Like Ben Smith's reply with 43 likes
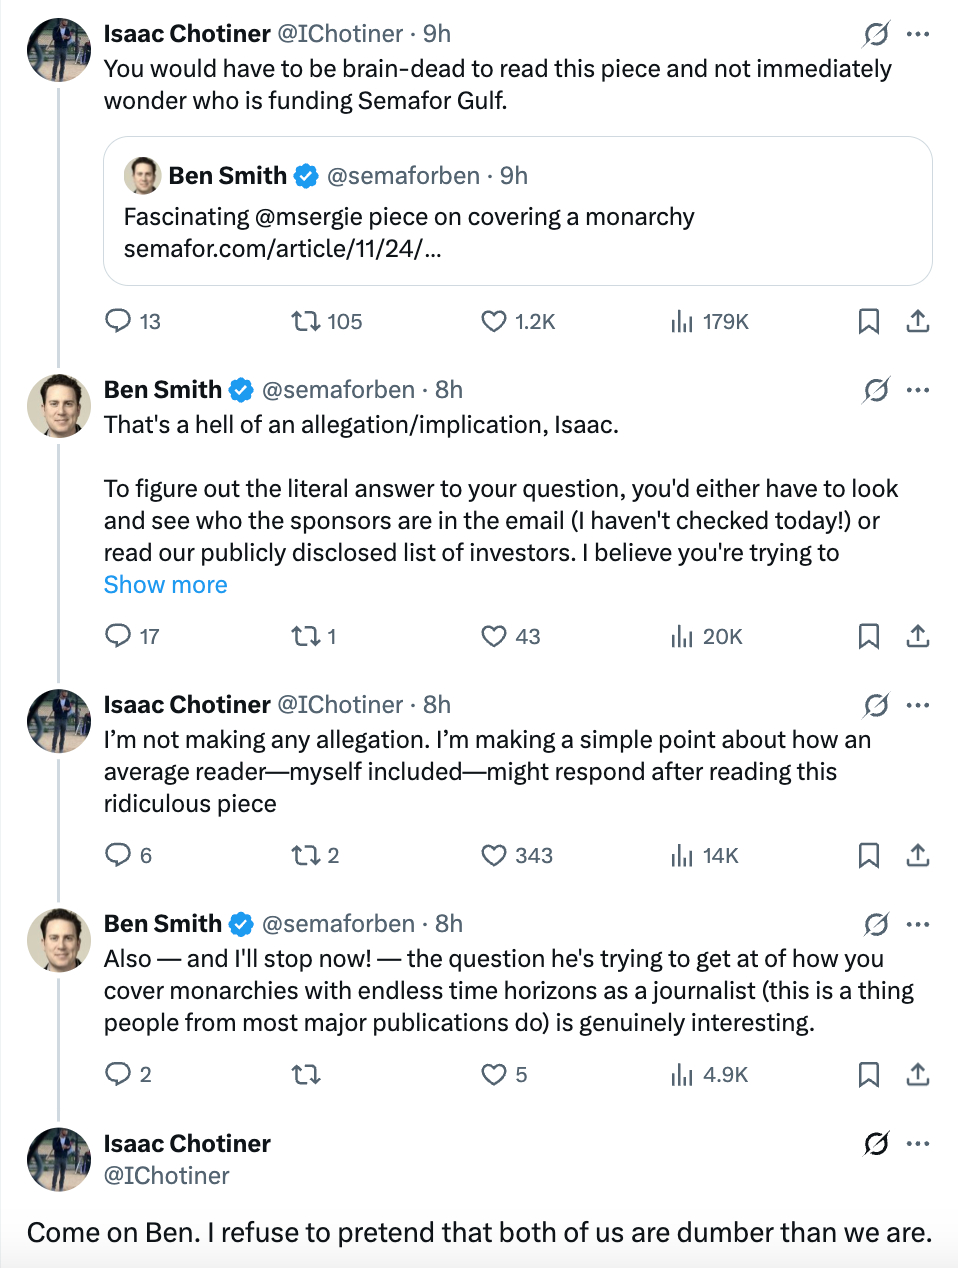This screenshot has height=1268, width=958. [494, 636]
